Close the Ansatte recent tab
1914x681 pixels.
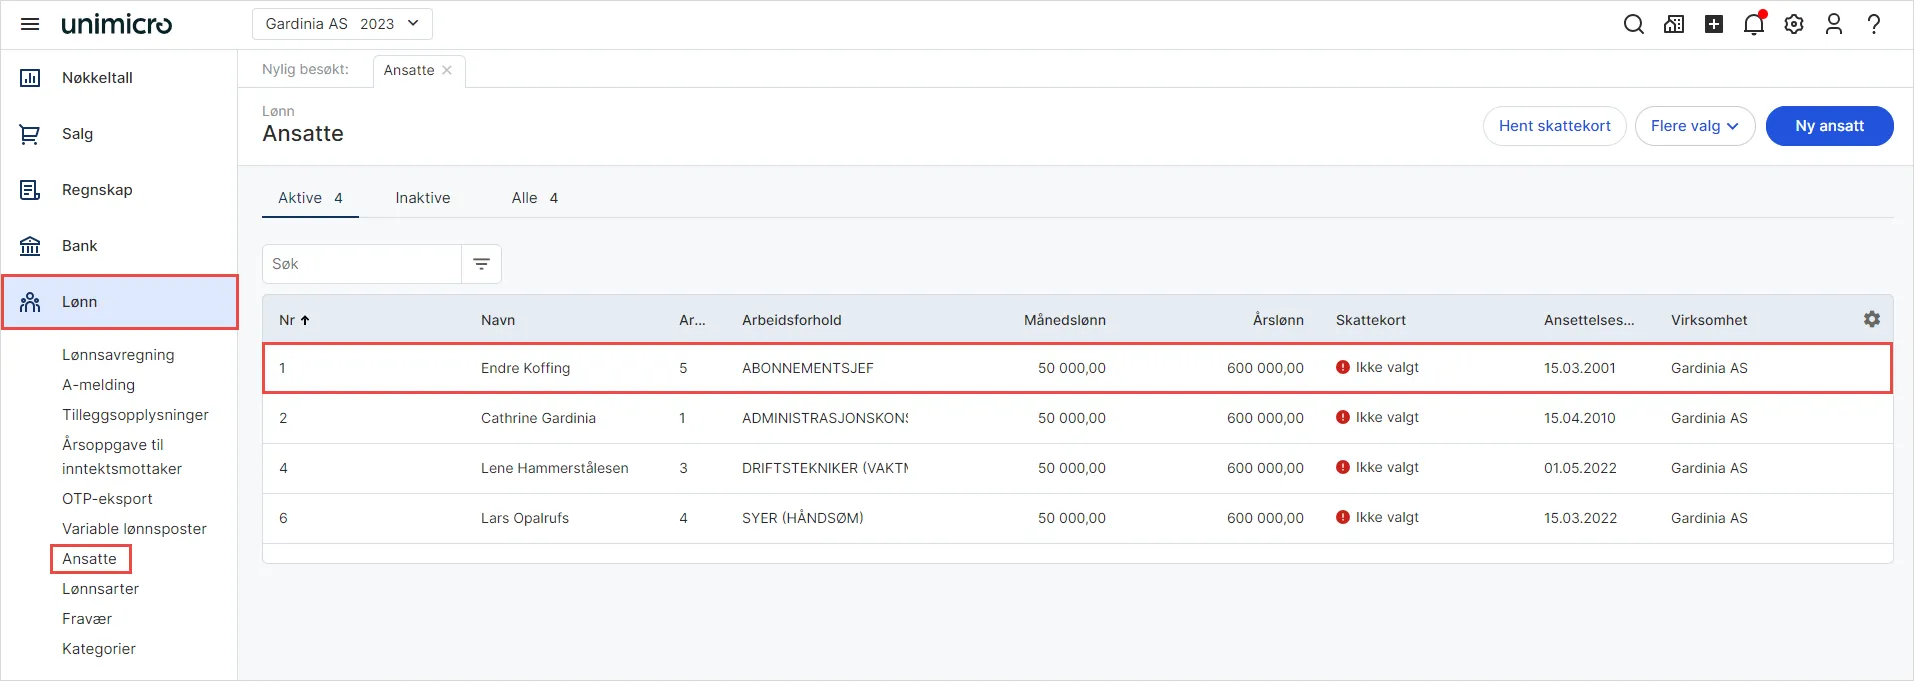(x=447, y=70)
